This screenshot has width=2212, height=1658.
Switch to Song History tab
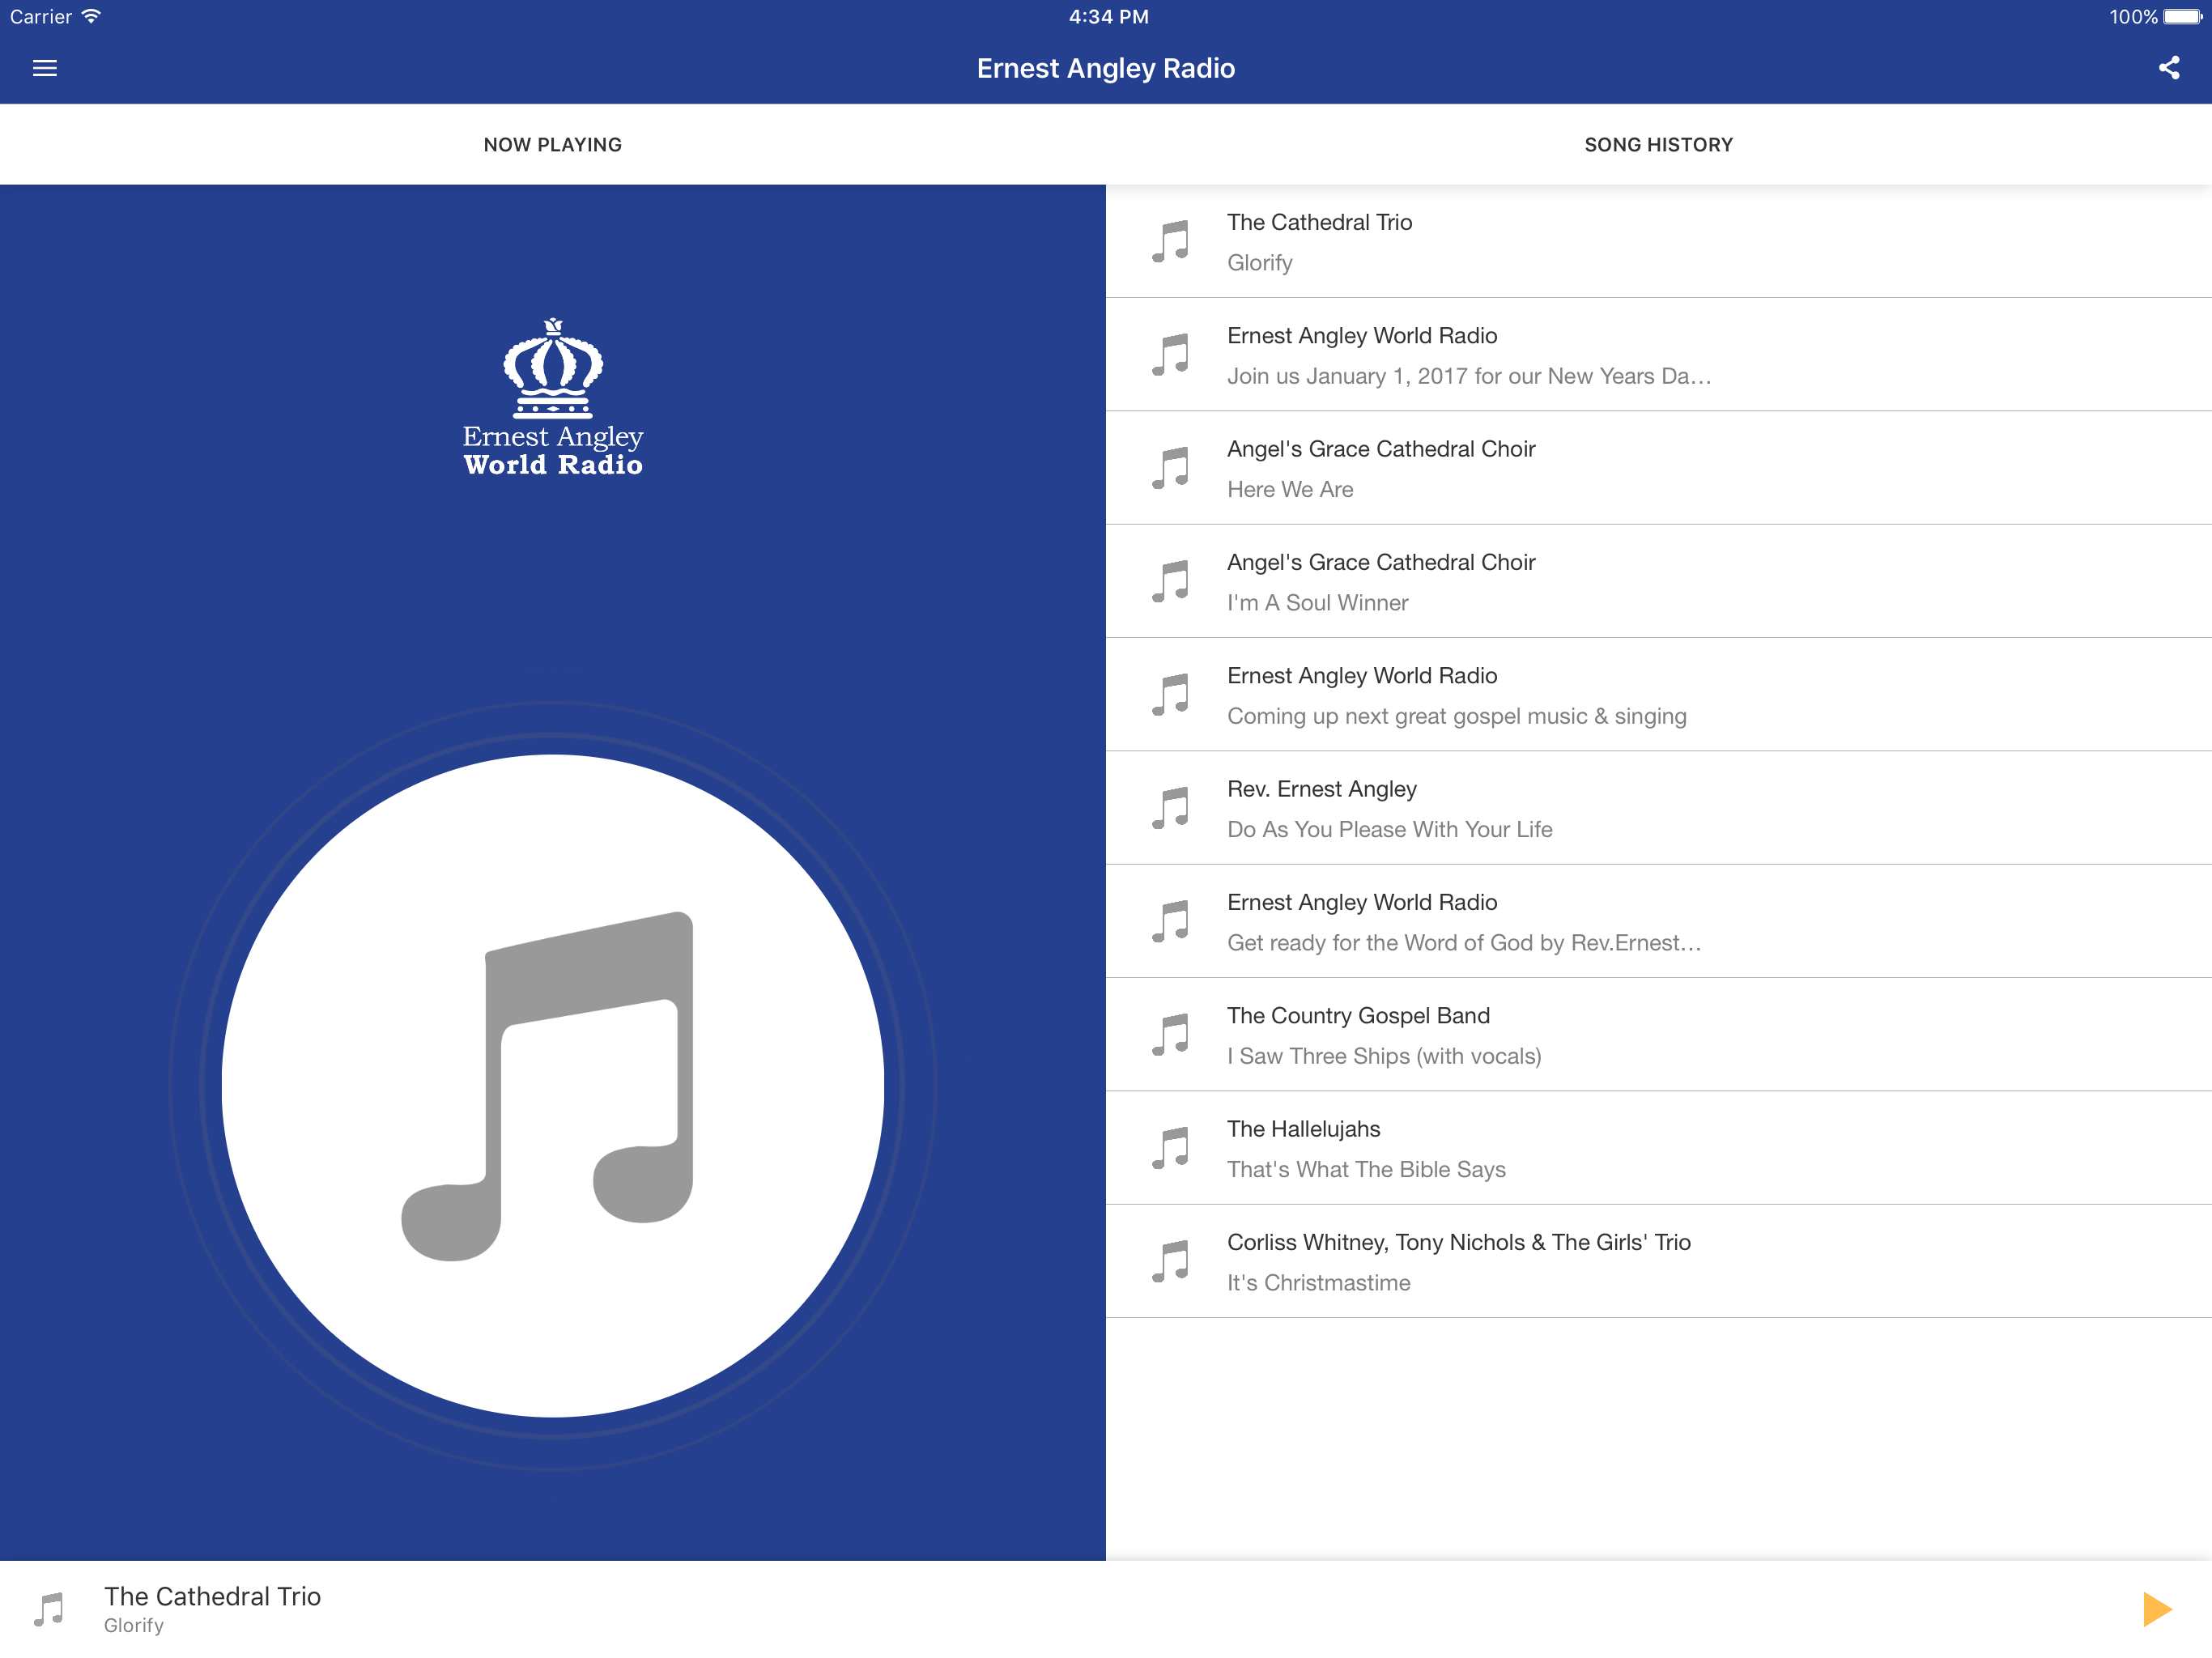point(1658,145)
